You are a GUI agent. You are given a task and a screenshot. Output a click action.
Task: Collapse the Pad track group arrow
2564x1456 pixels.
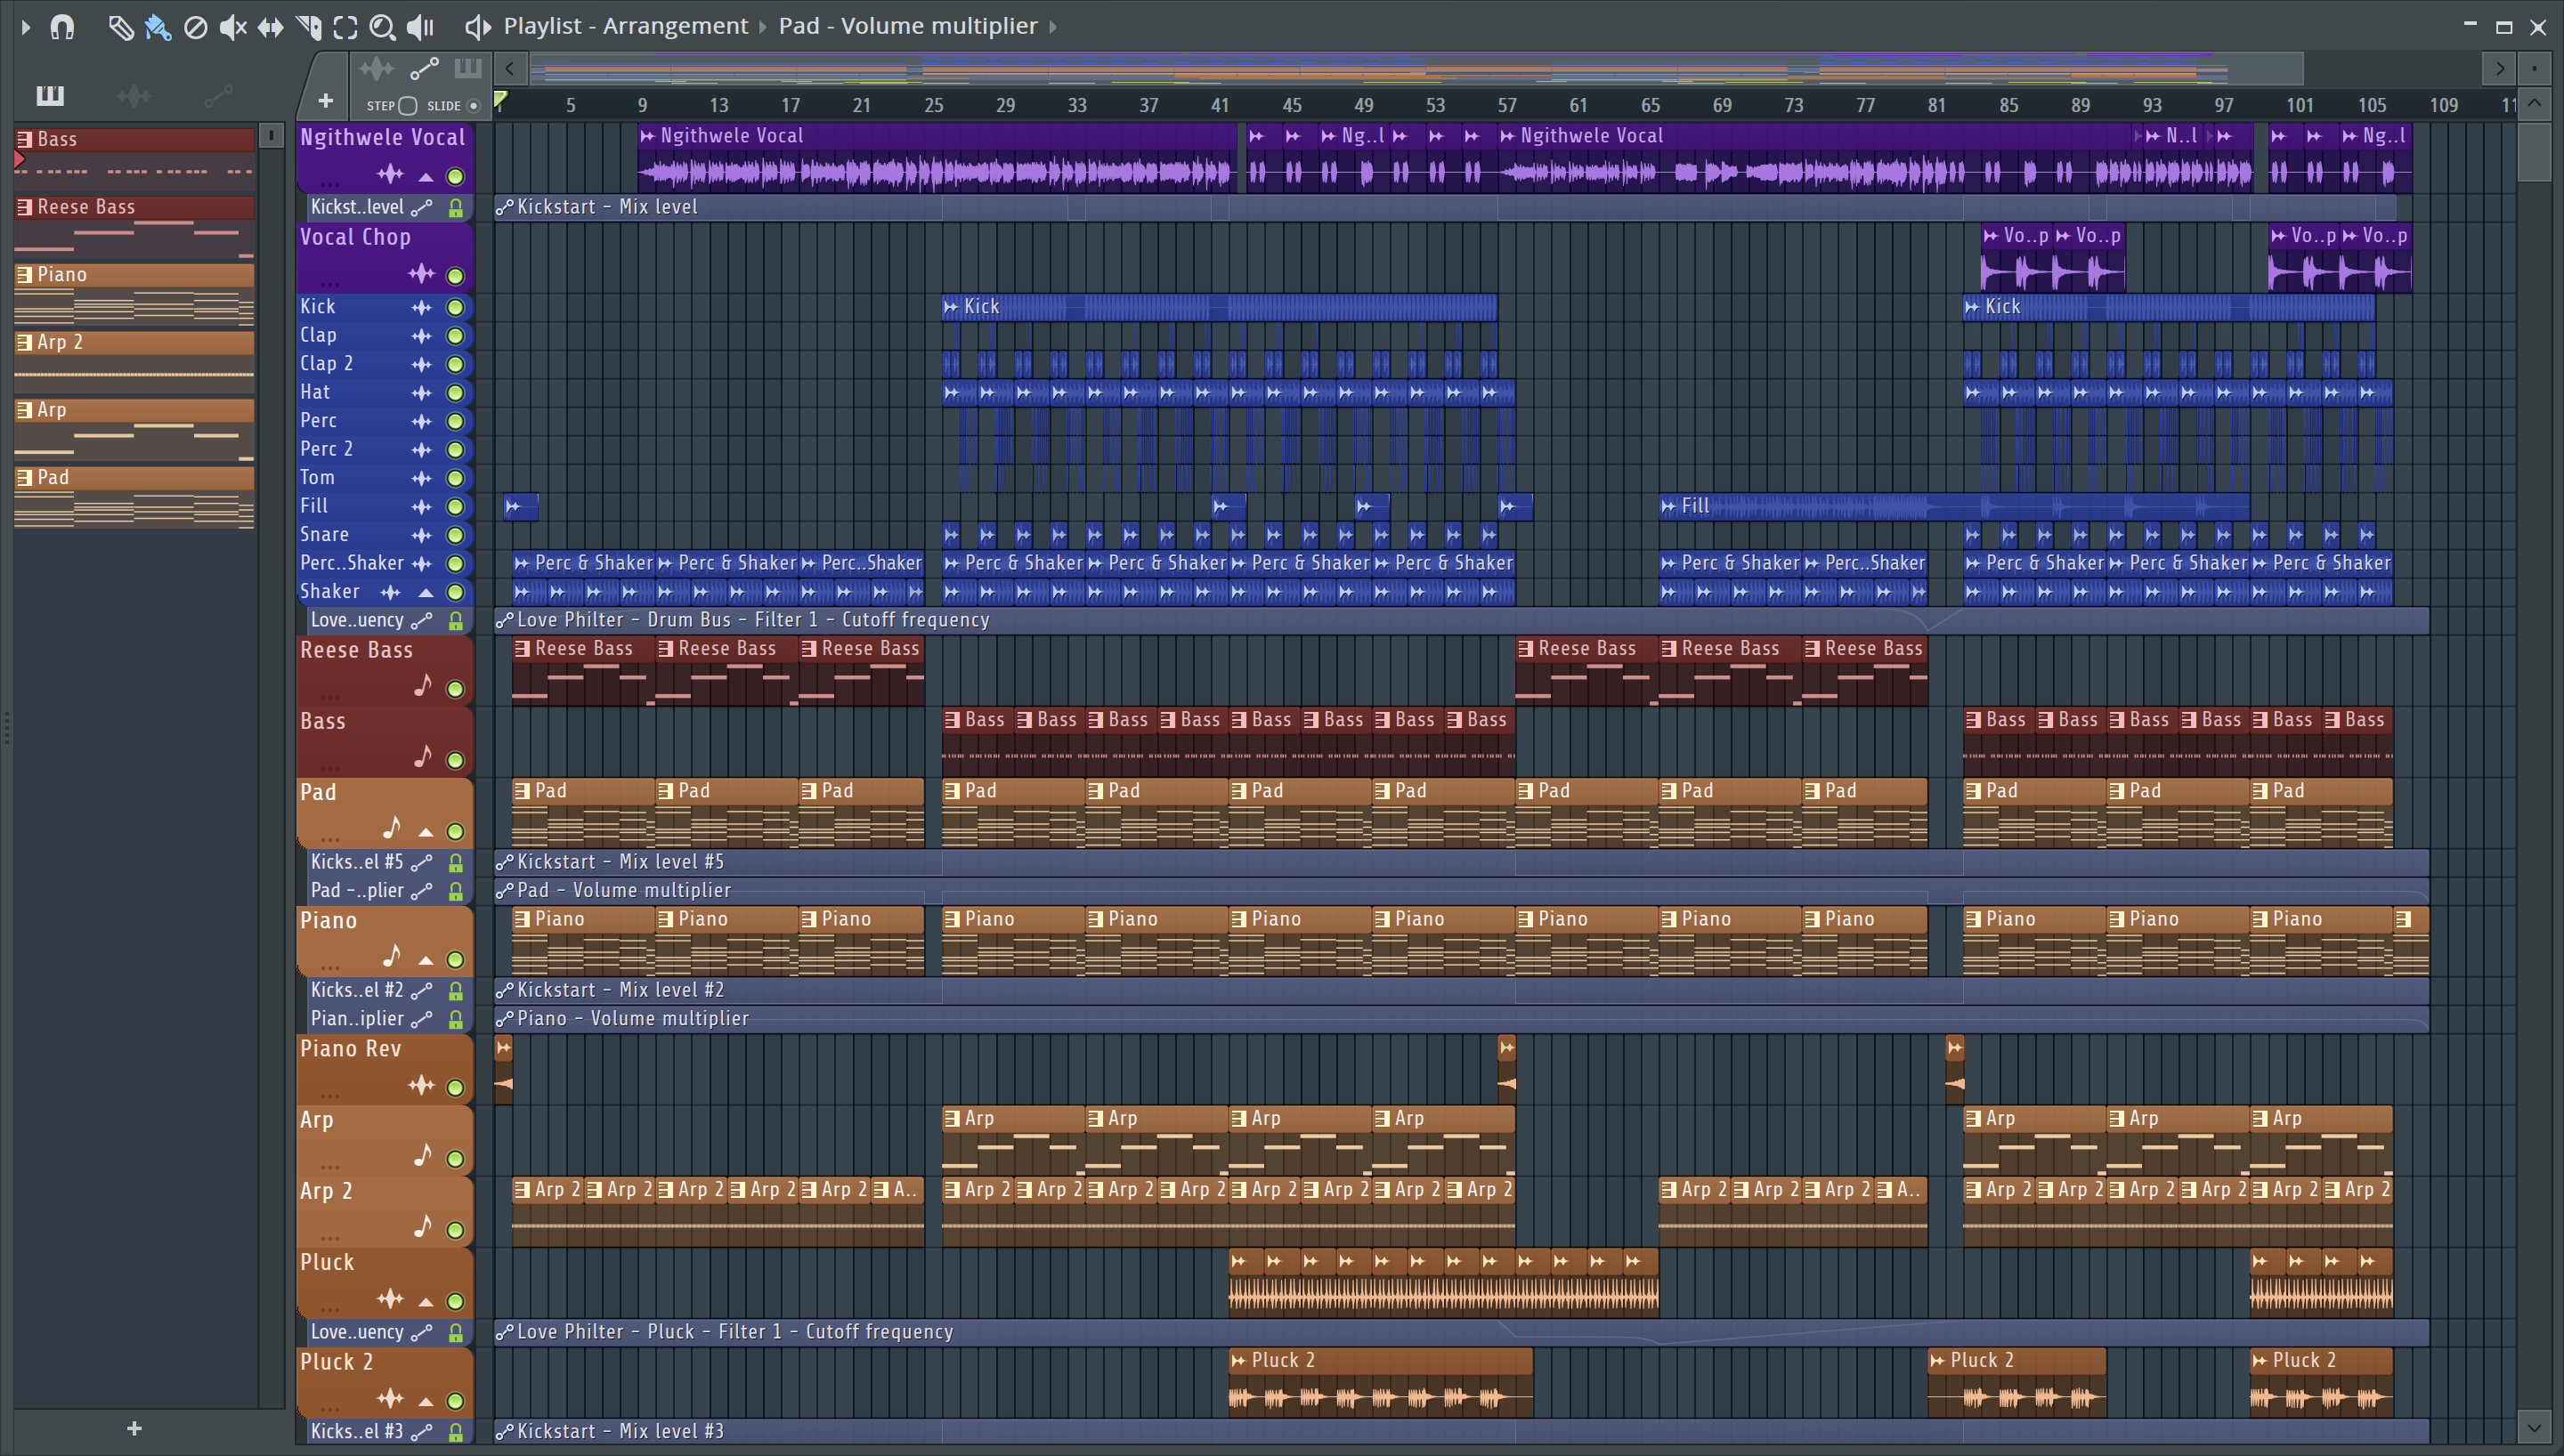pos(426,832)
